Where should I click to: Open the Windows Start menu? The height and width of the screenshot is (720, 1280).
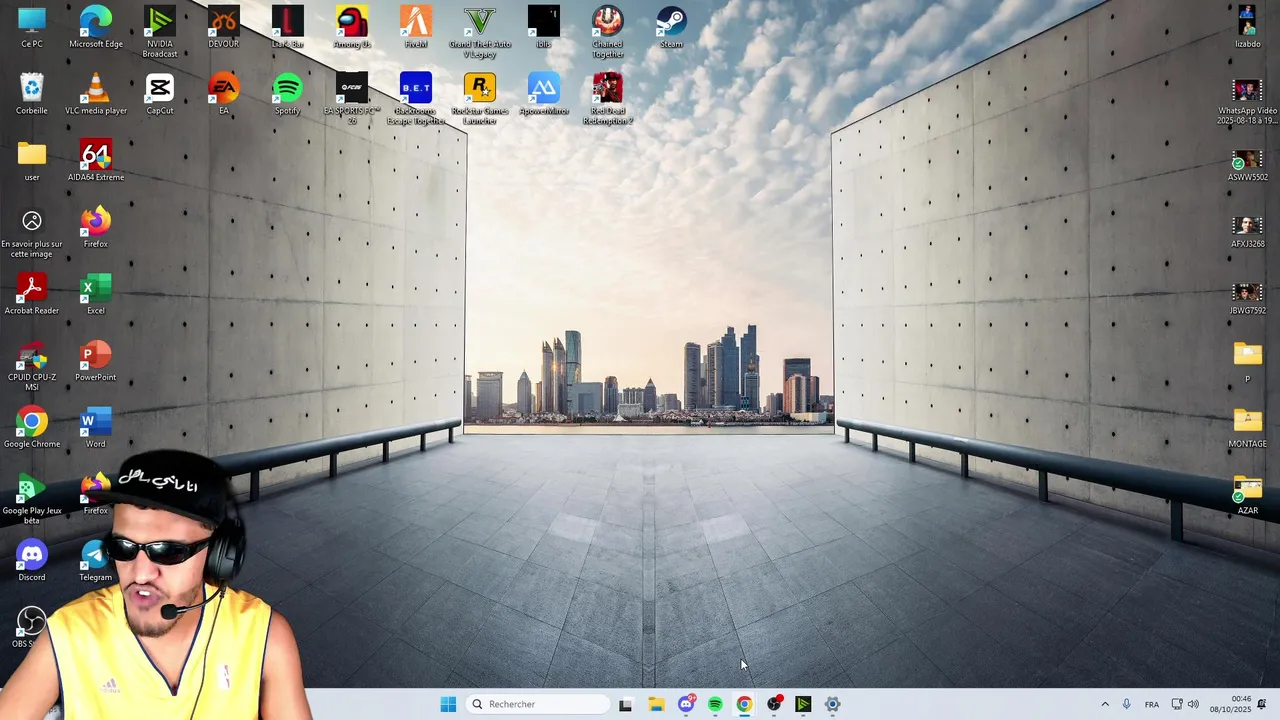click(448, 704)
